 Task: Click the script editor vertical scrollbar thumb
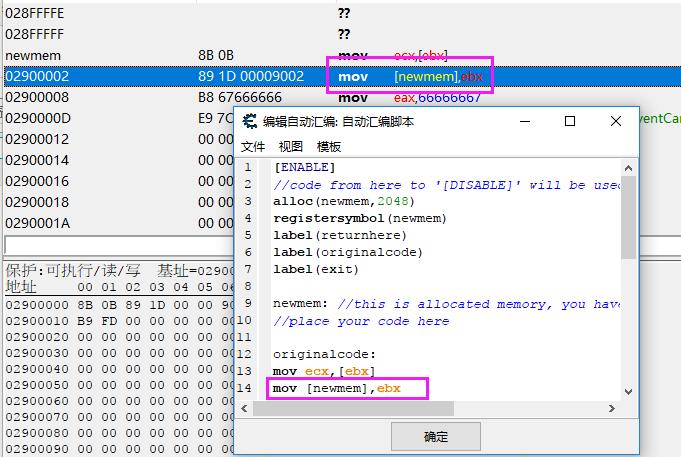(628, 220)
